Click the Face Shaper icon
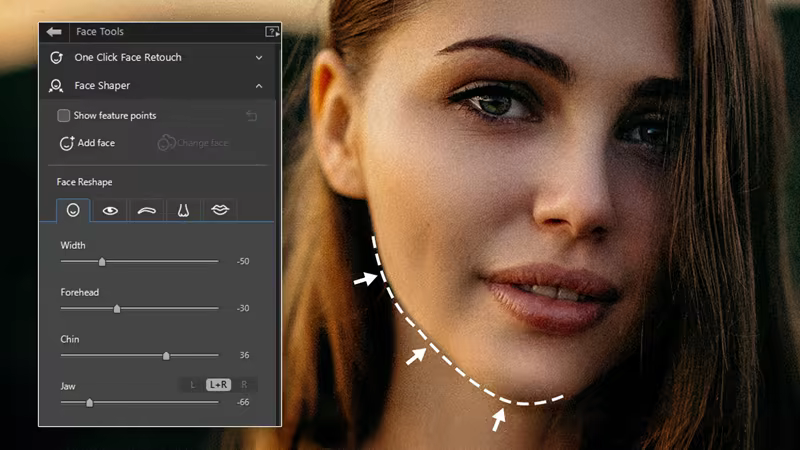 56,86
